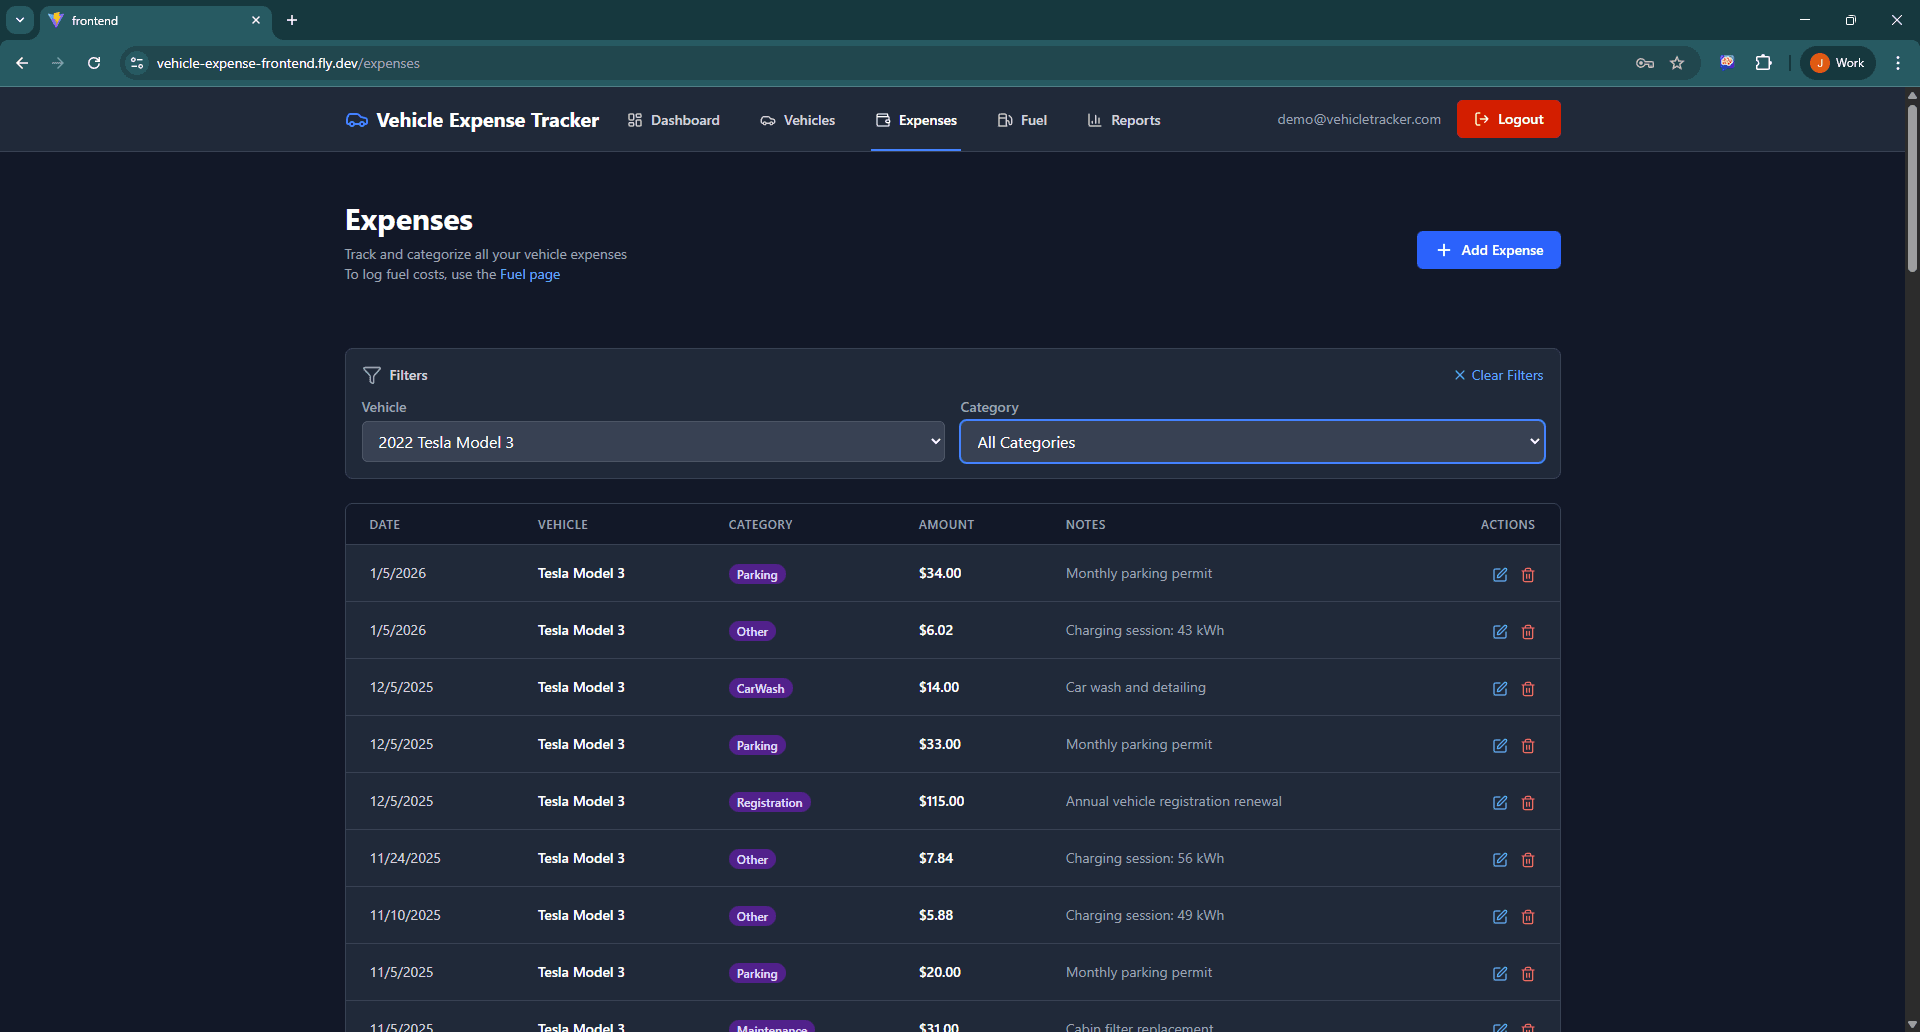Open the browser extensions puzzle icon

[x=1764, y=62]
